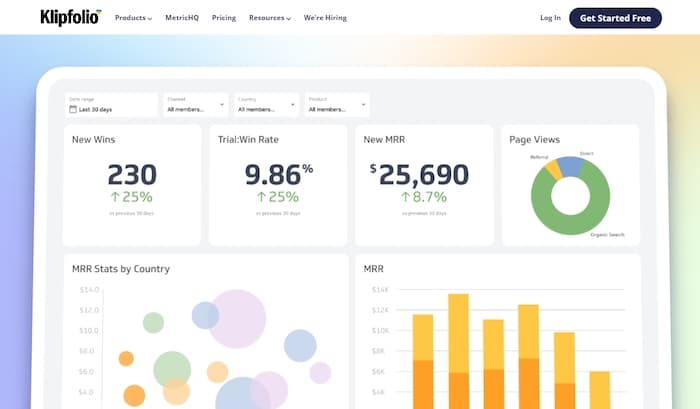Open the Channel filter dropdown

[196, 105]
